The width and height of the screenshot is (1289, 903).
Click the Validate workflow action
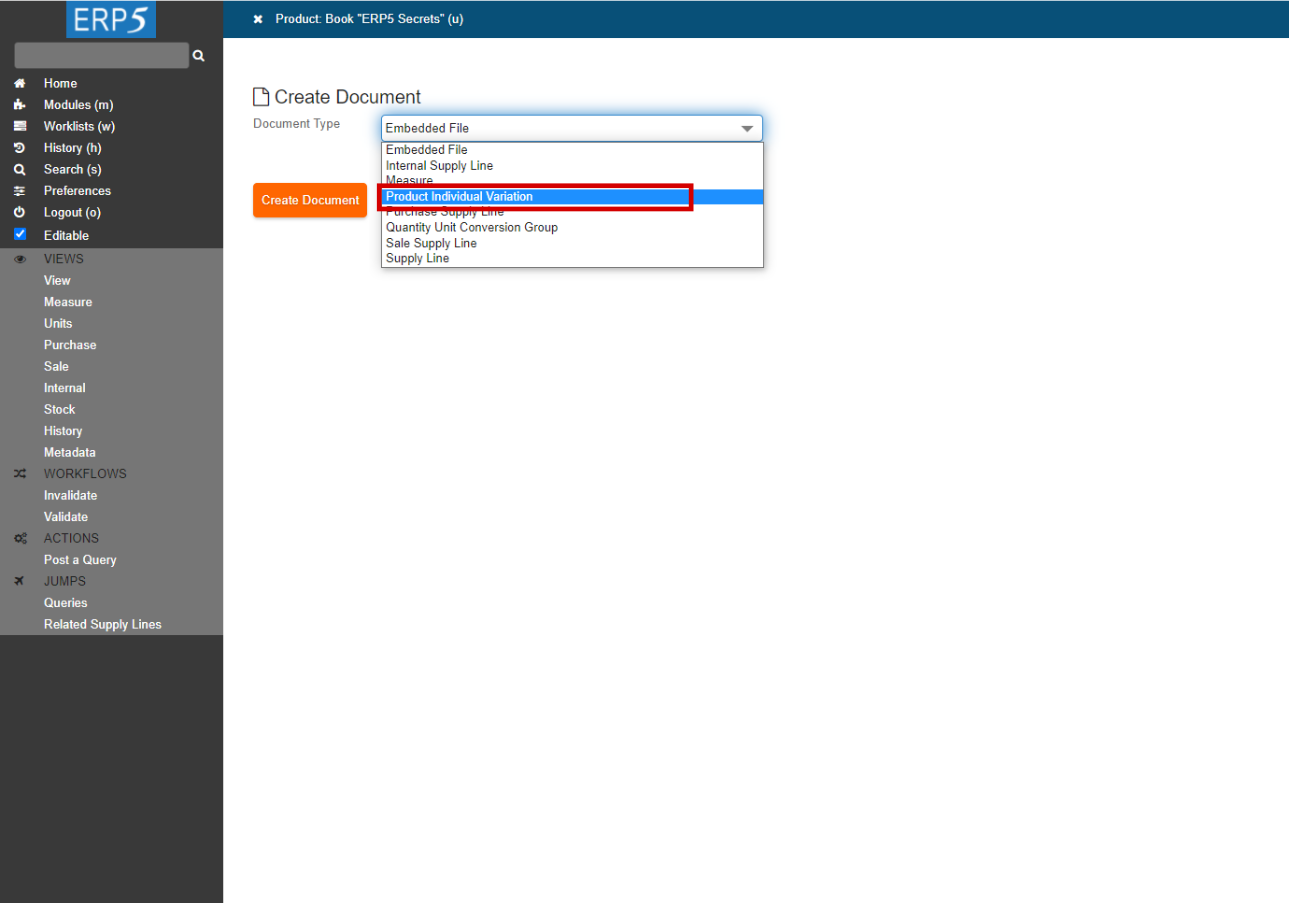[66, 517]
